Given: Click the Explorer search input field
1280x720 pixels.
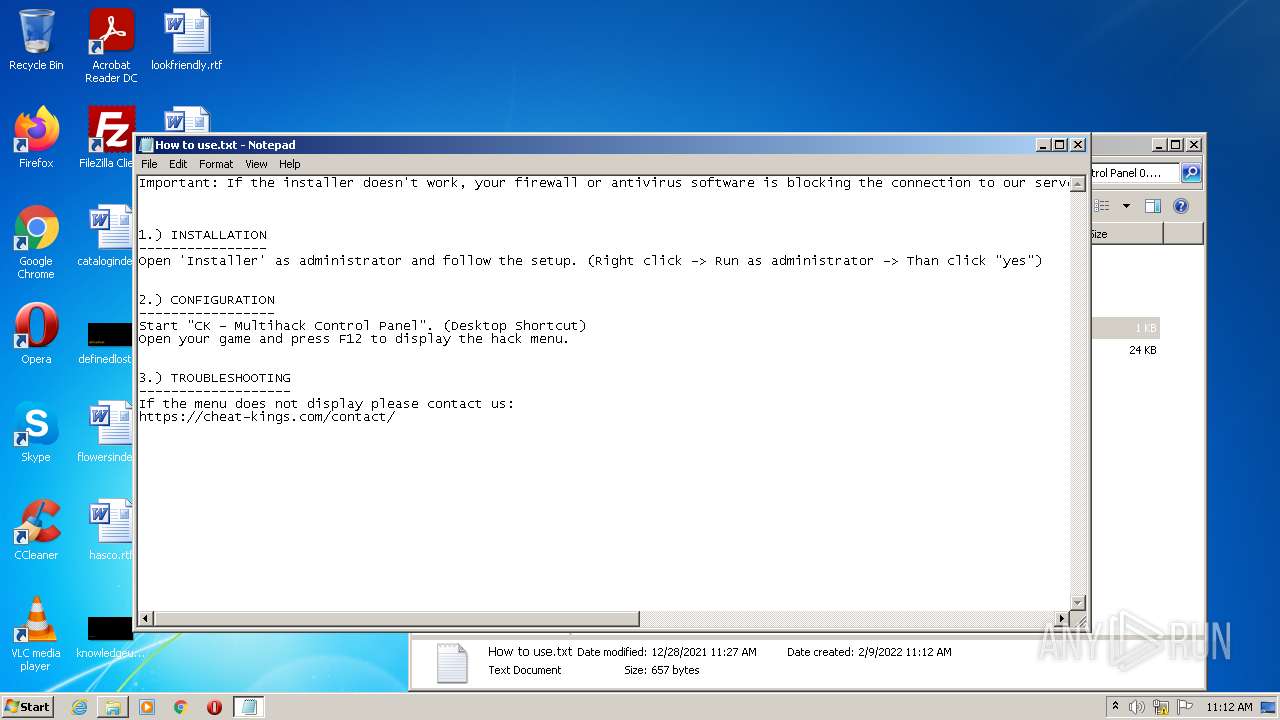Looking at the screenshot, I should click(x=1135, y=173).
